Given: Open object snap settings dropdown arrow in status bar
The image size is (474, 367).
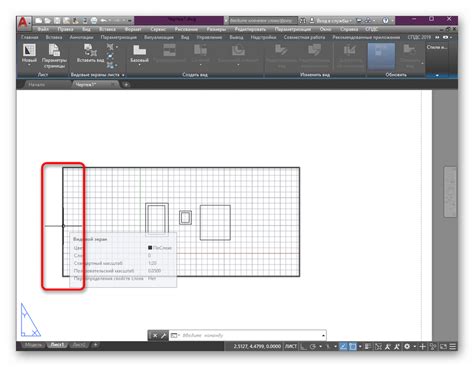Looking at the screenshot, I should coord(360,347).
